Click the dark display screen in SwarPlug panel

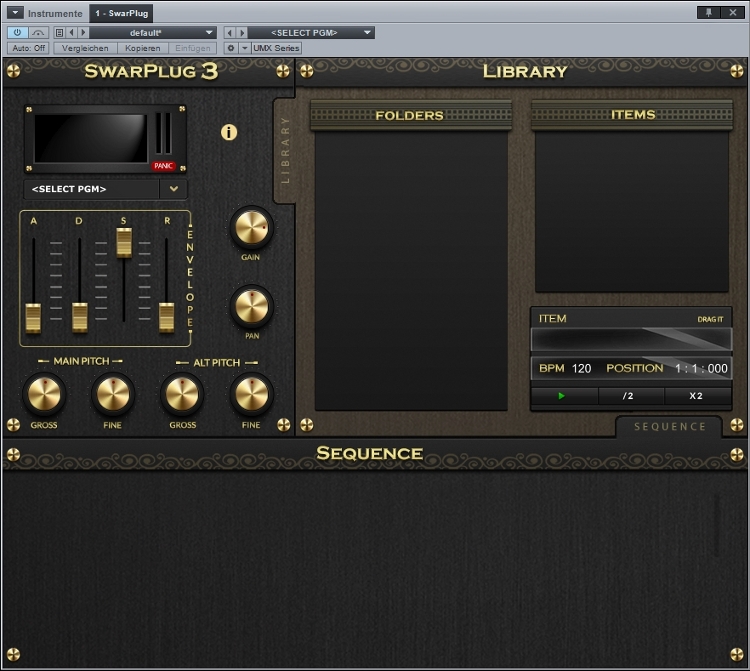click(x=91, y=139)
